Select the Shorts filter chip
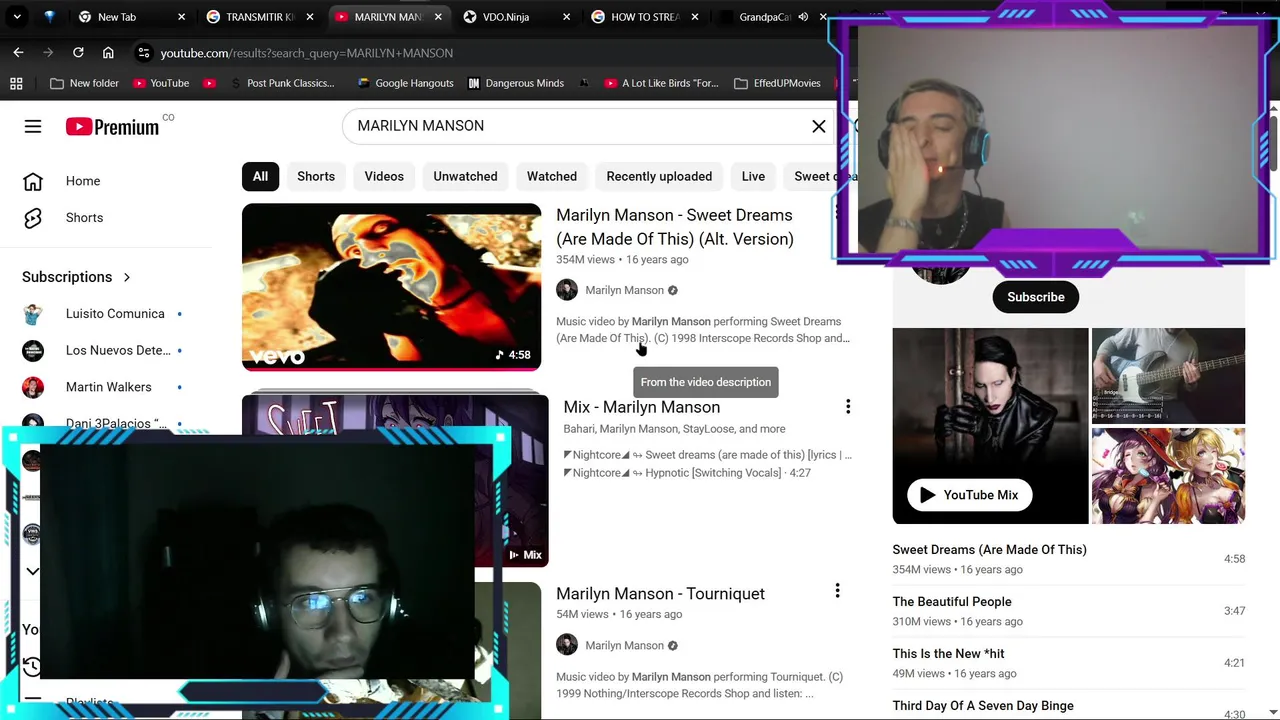1280x720 pixels. point(316,176)
